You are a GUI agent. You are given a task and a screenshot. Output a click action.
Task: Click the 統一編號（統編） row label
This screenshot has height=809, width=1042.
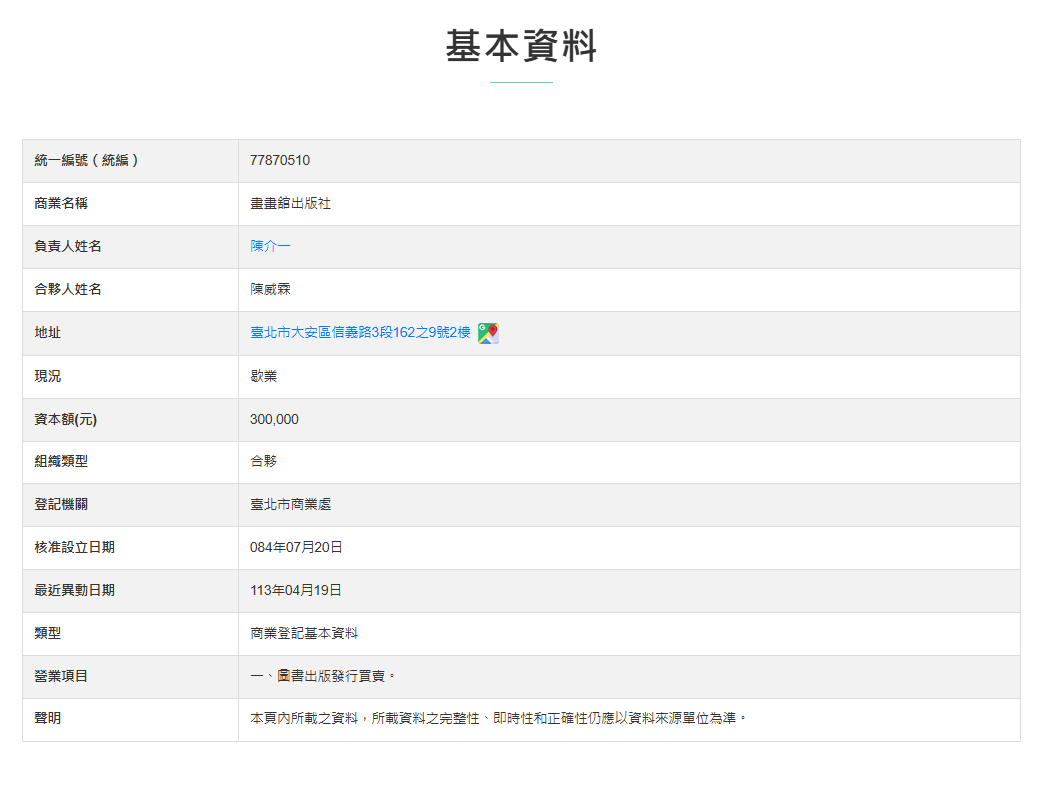[86, 160]
